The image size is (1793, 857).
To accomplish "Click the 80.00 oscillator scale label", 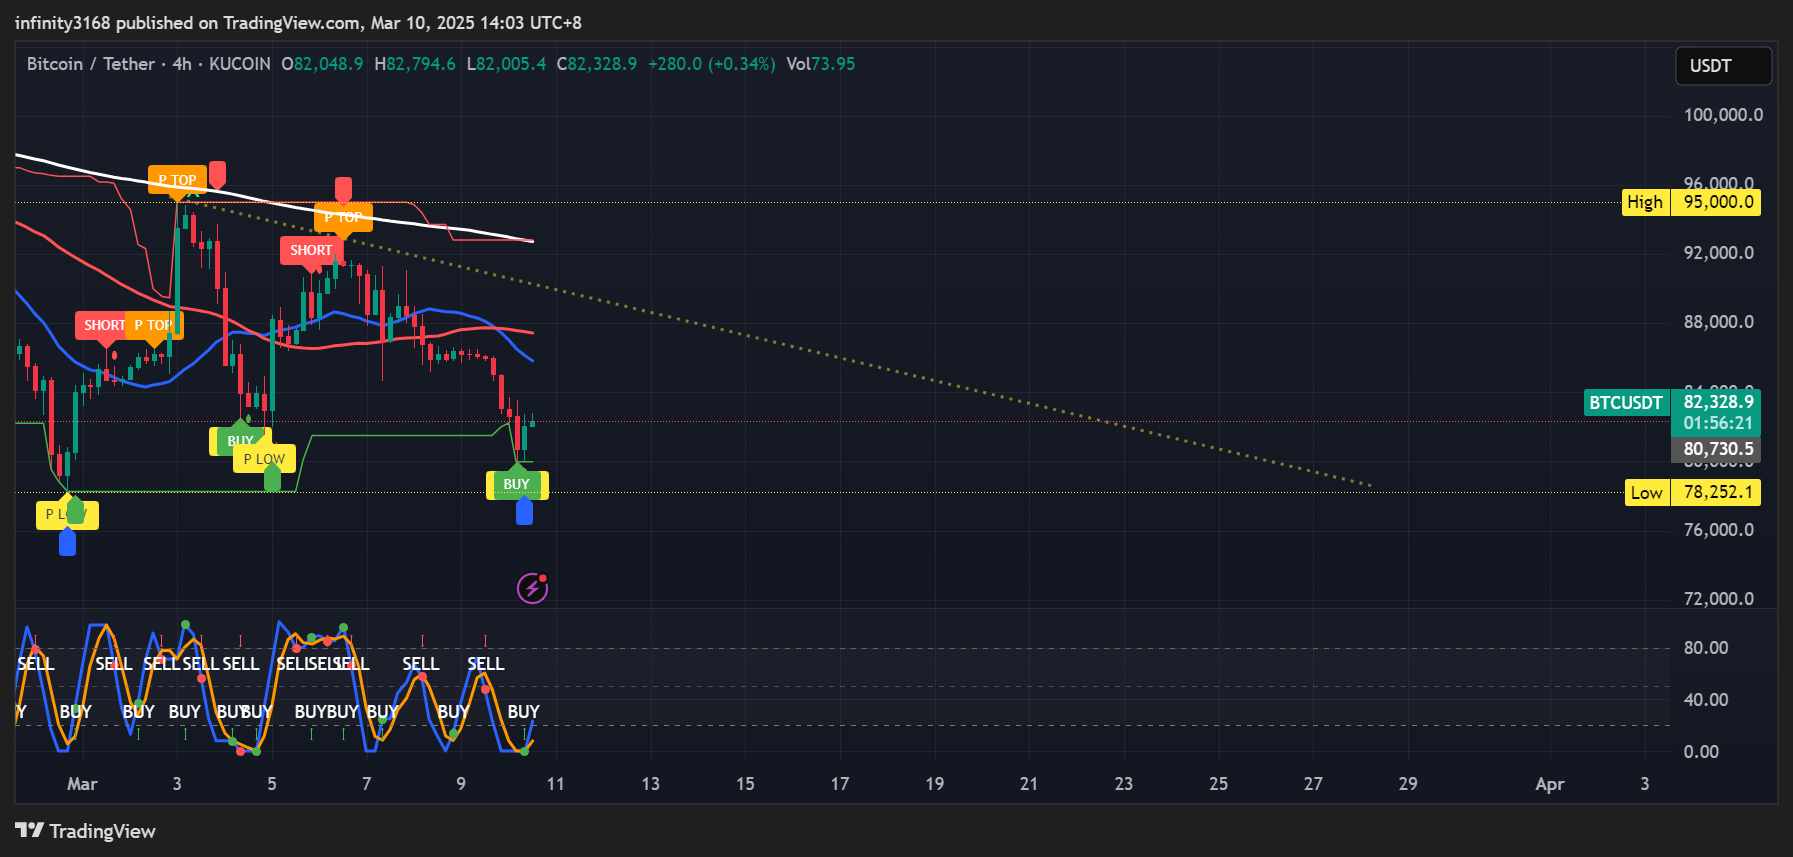I will (1706, 648).
